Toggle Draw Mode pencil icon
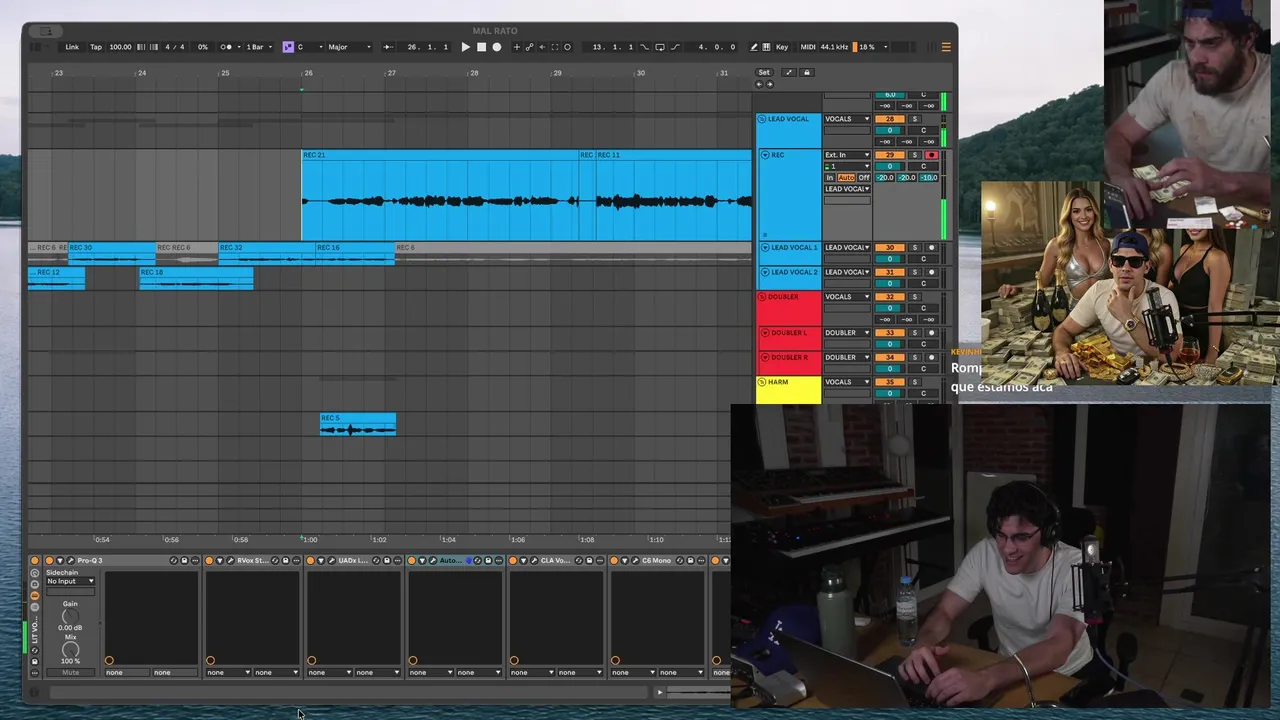This screenshot has height=720, width=1280. pyautogui.click(x=754, y=47)
